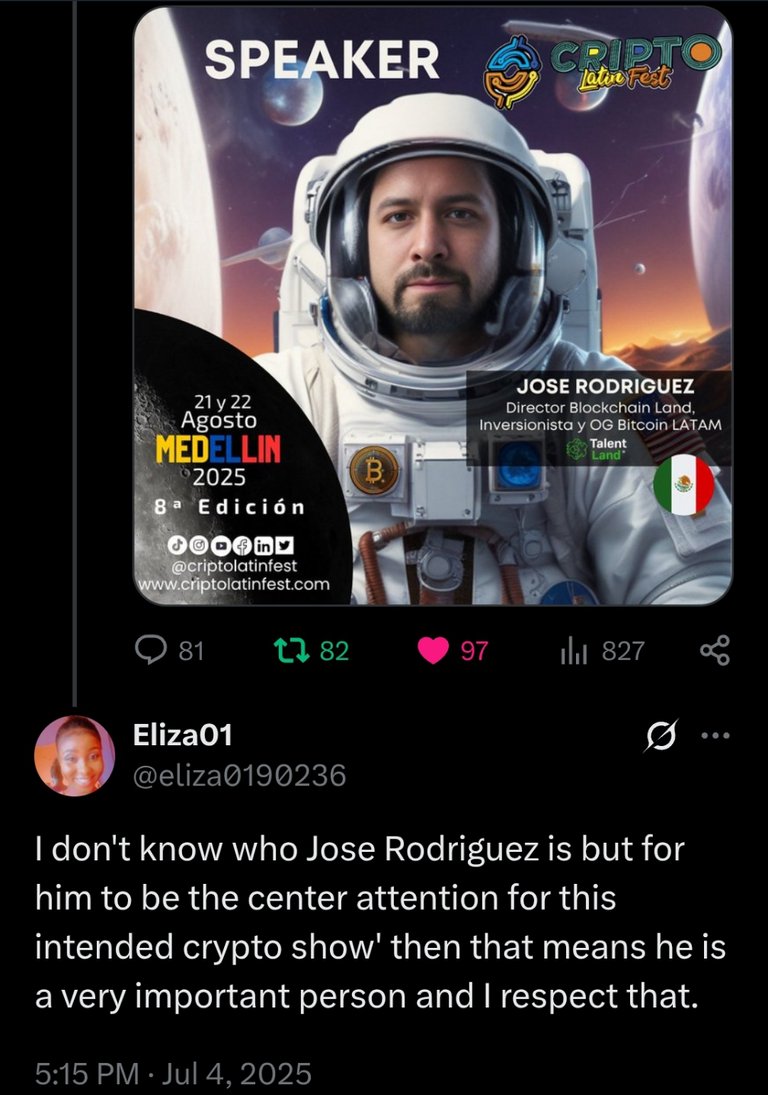Tap the Mexico flag badge

click(x=684, y=484)
